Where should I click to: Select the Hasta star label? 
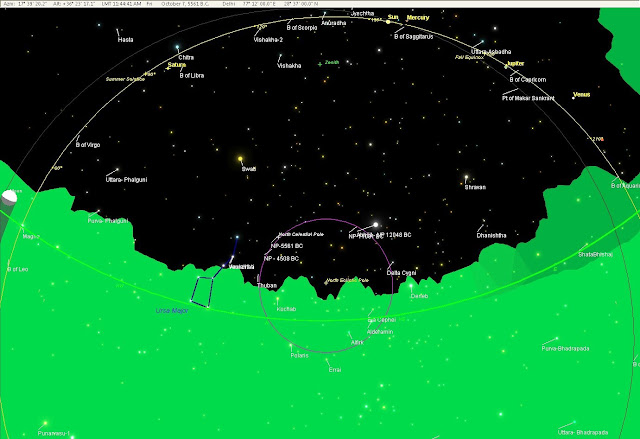click(x=125, y=40)
